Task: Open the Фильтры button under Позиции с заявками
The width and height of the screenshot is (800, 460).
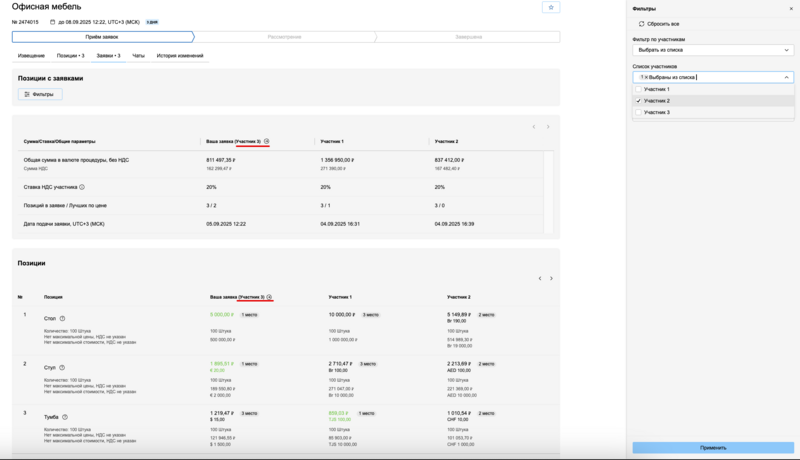Action: (x=40, y=94)
